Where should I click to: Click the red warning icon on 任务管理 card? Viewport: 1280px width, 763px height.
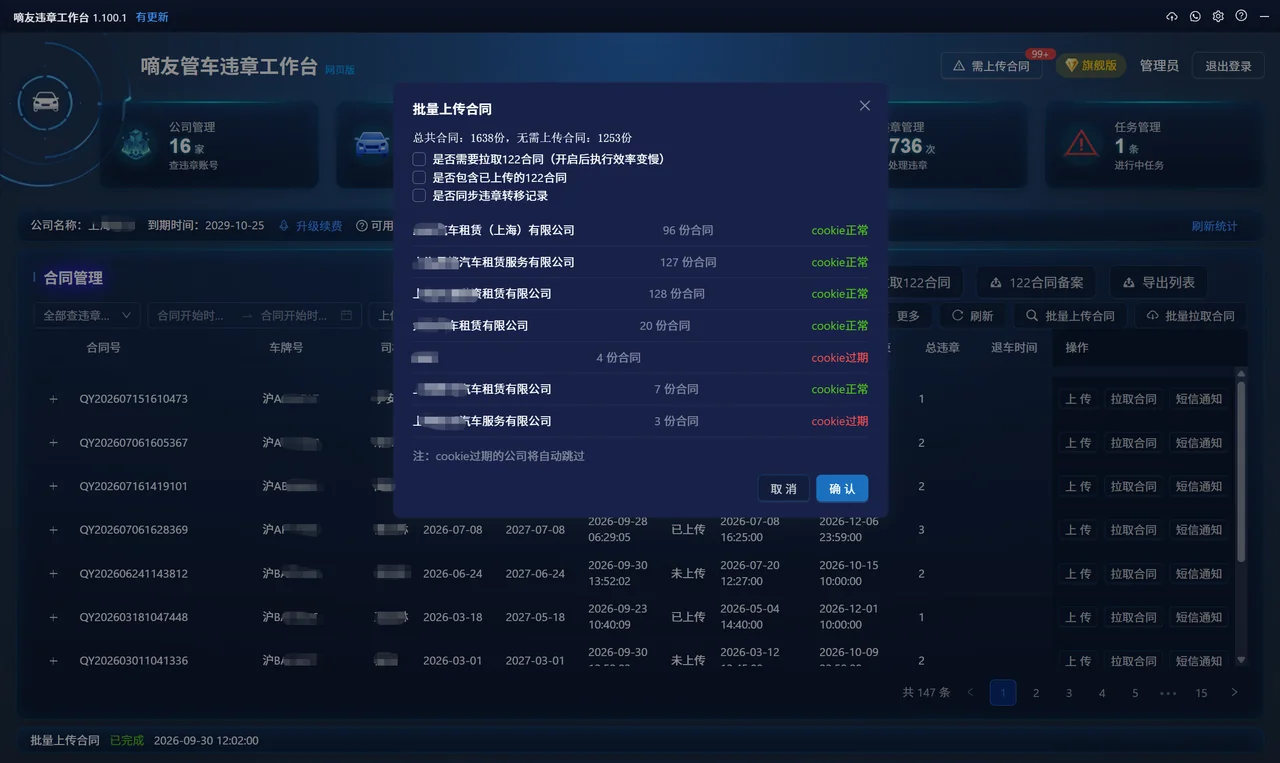click(x=1081, y=144)
